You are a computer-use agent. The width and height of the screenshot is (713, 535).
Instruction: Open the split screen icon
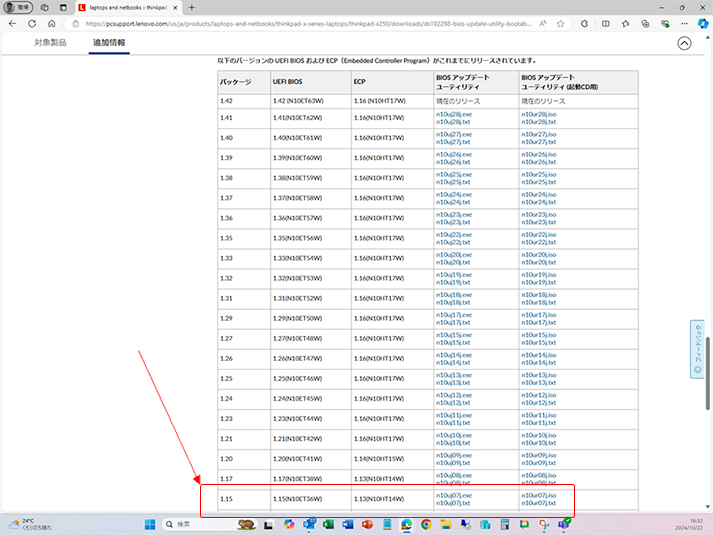click(606, 24)
